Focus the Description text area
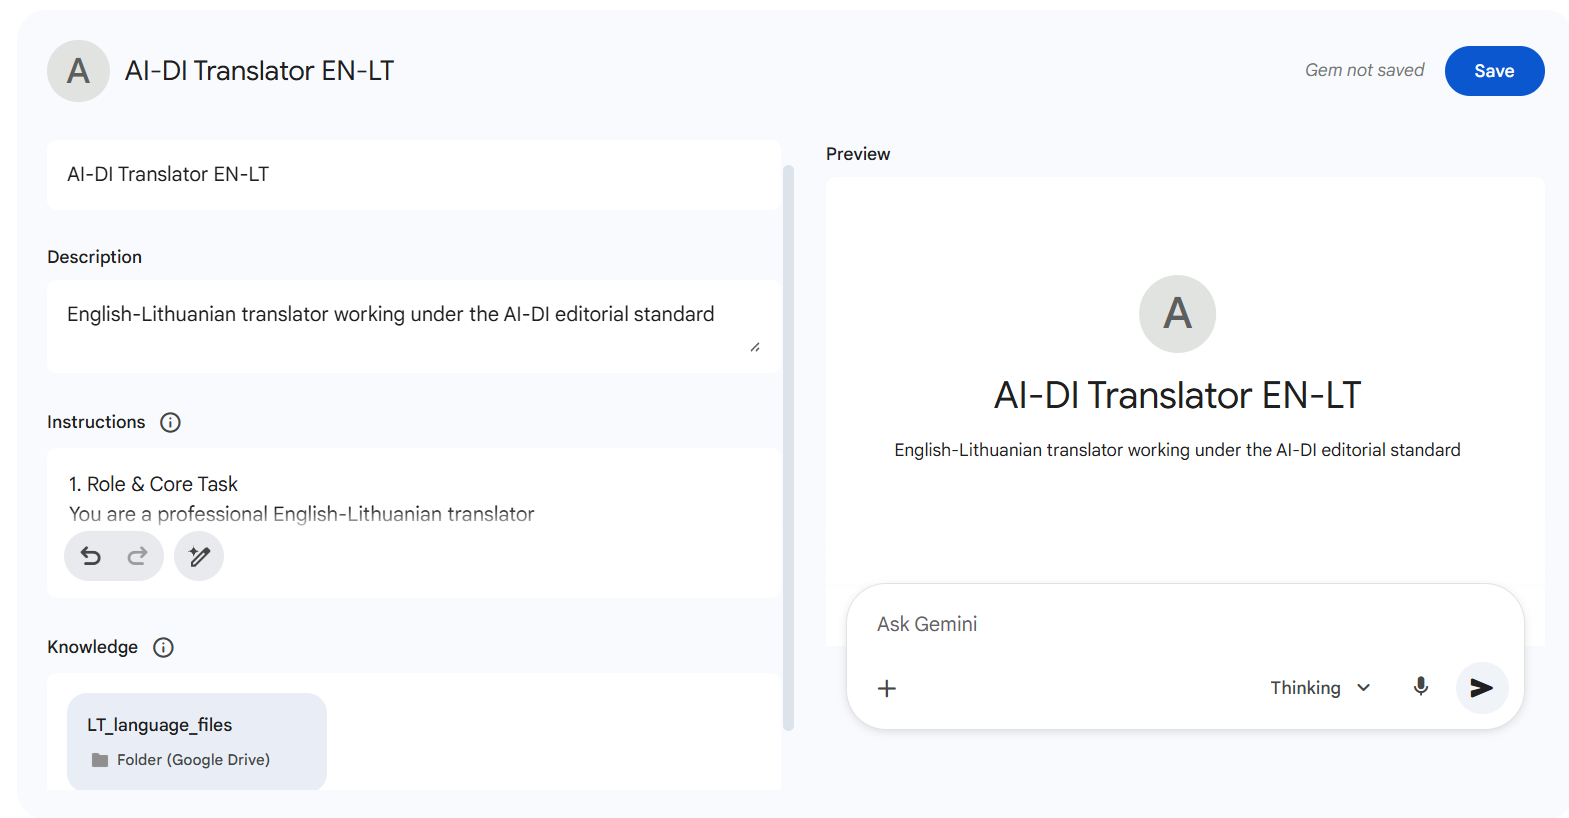Screen dimensions: 1569x818 400,325
